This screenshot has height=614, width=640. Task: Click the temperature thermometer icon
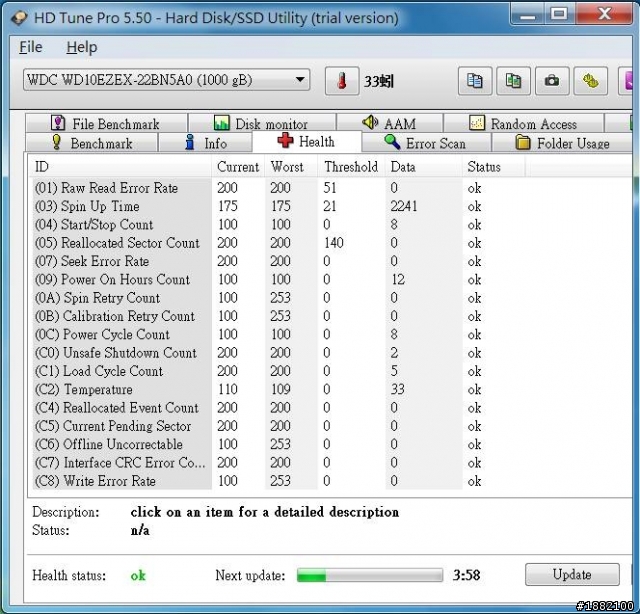point(342,81)
